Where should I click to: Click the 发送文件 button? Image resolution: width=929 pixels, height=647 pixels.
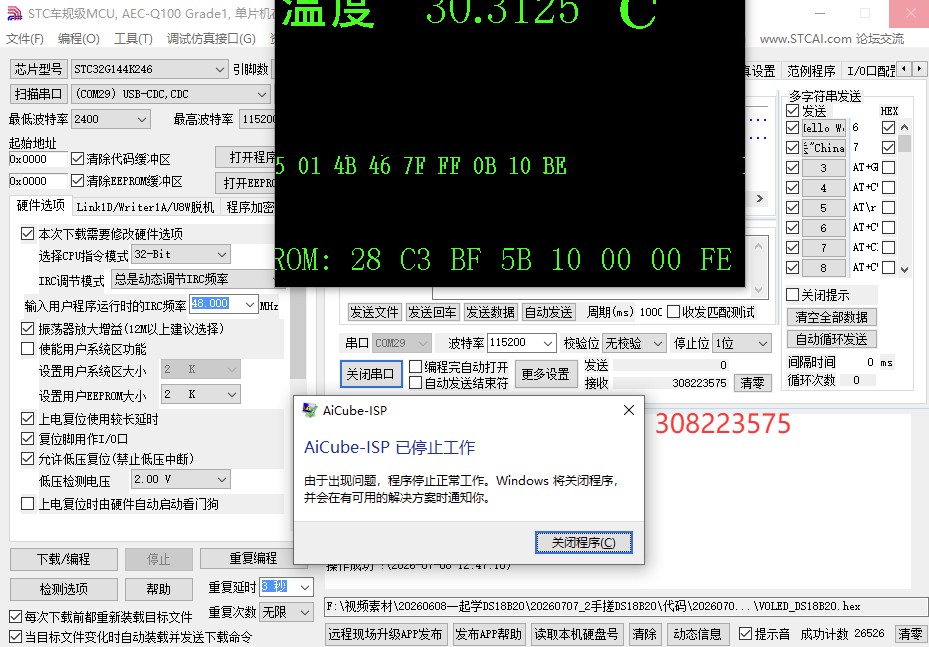point(374,312)
